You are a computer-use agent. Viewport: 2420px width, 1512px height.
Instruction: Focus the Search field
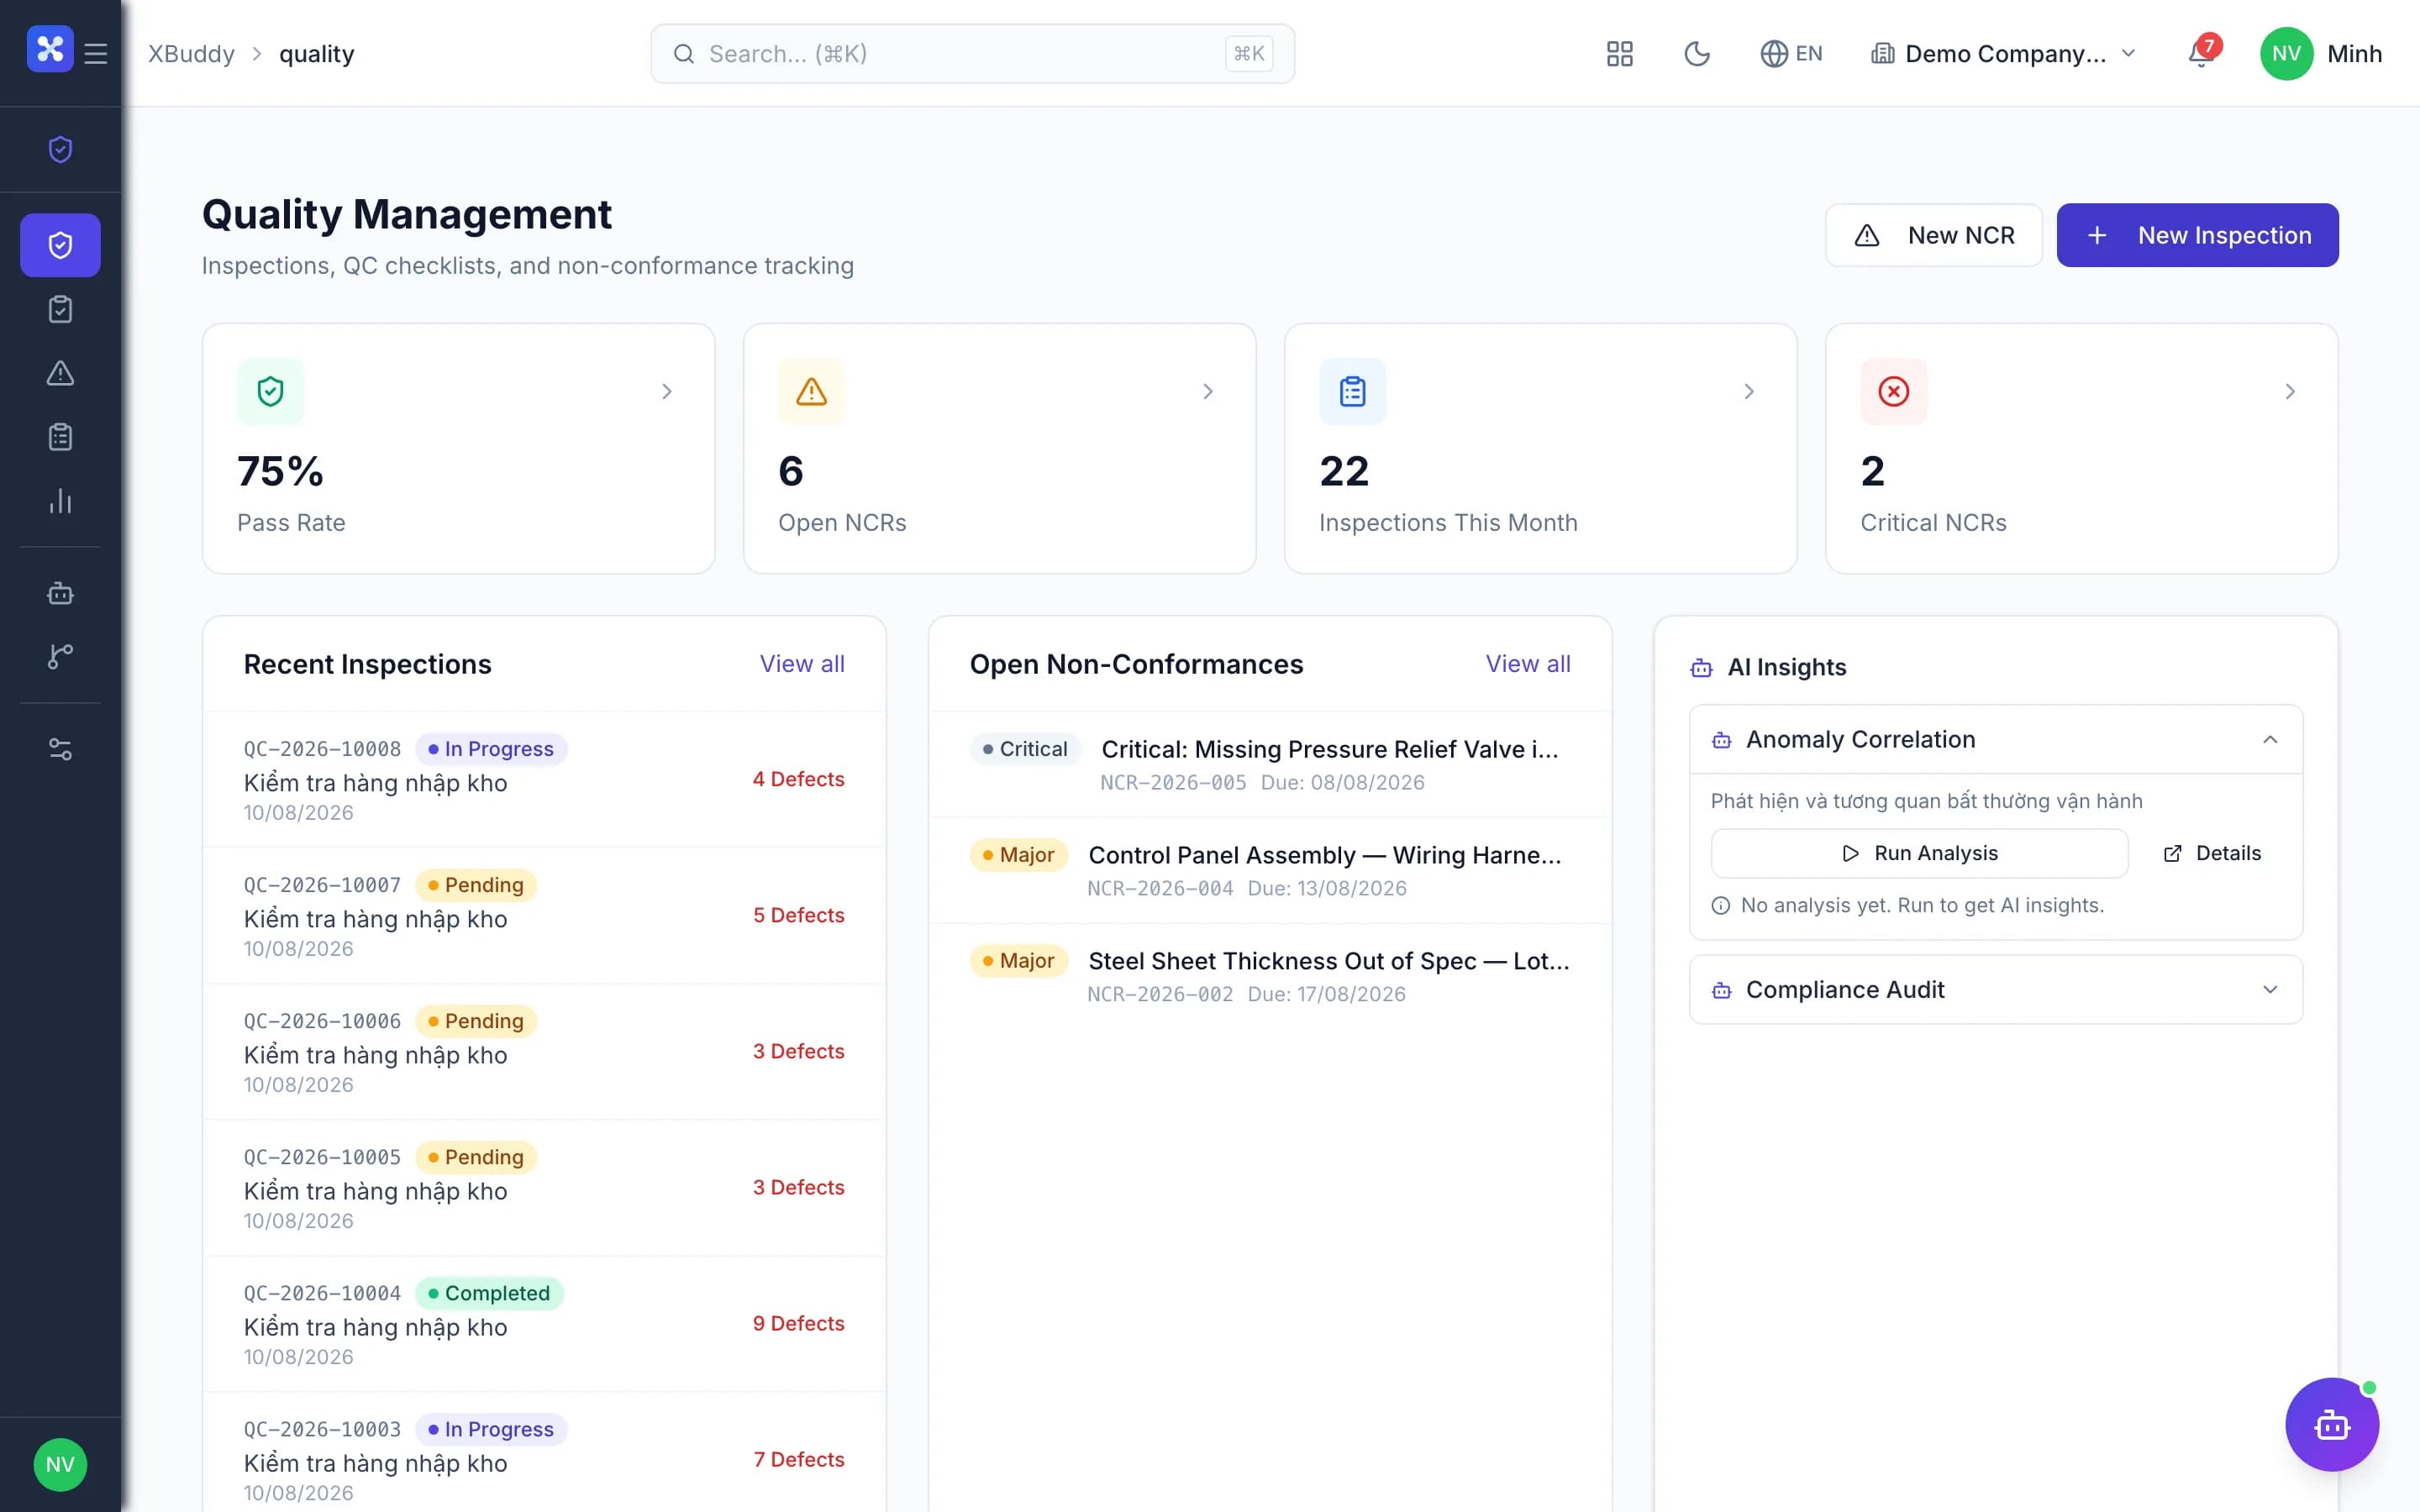coord(972,53)
